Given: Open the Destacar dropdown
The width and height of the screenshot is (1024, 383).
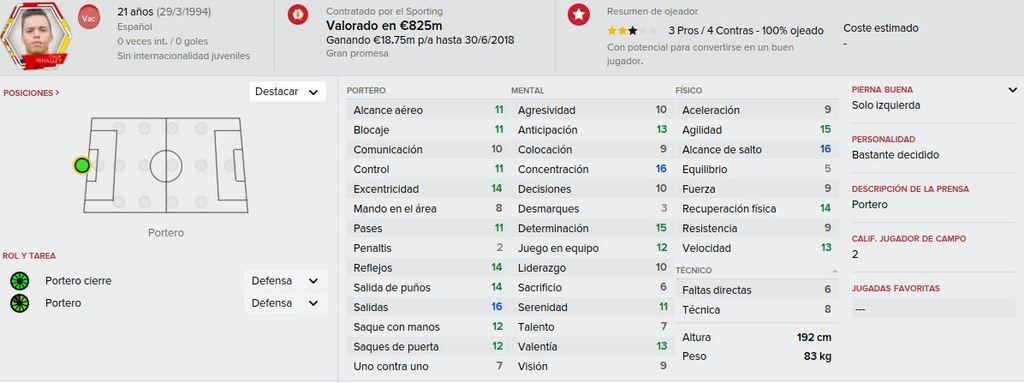Looking at the screenshot, I should (287, 92).
